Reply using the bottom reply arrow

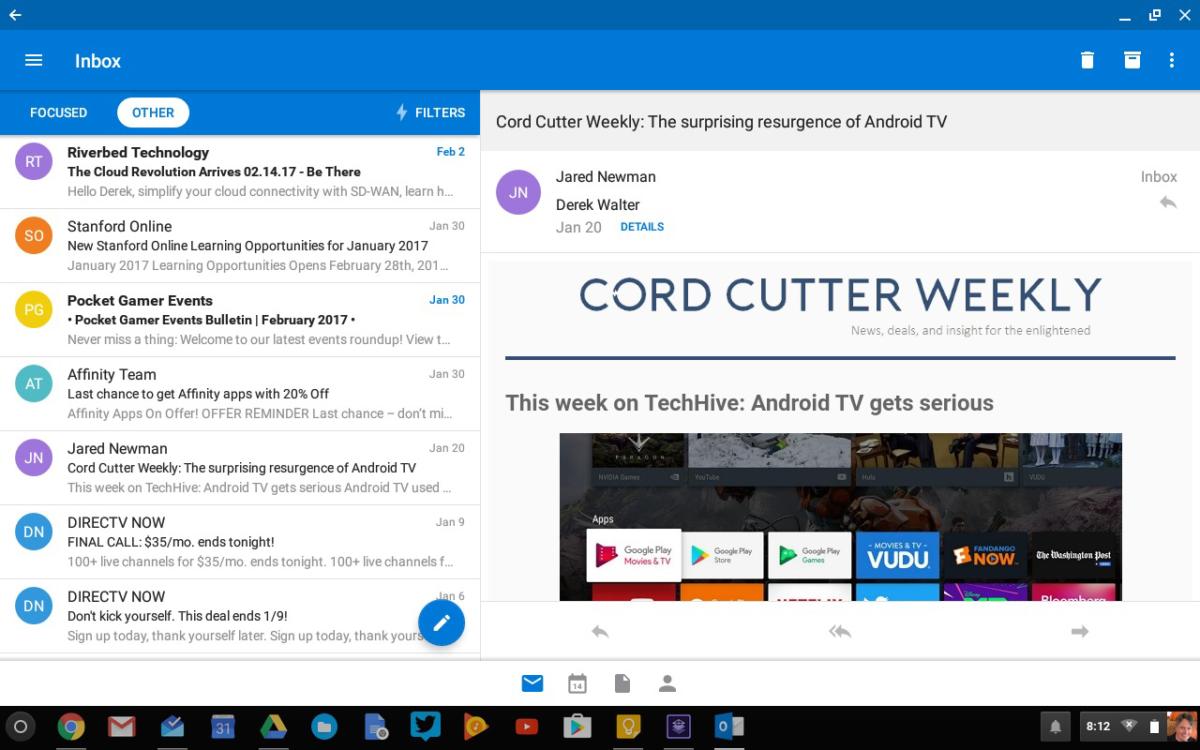coord(600,631)
